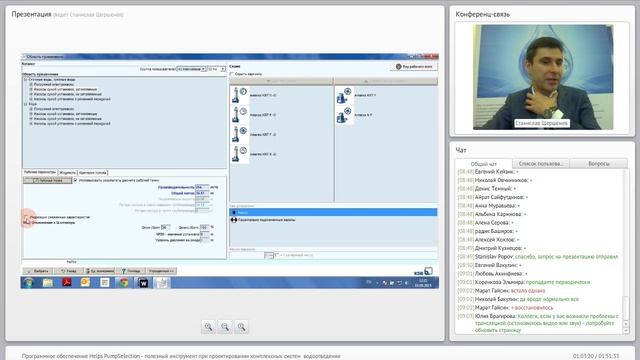The image size is (640, 360).
Task: Uncheck 'Использовать результаты расчета рабочей точки'
Action: coord(76,180)
